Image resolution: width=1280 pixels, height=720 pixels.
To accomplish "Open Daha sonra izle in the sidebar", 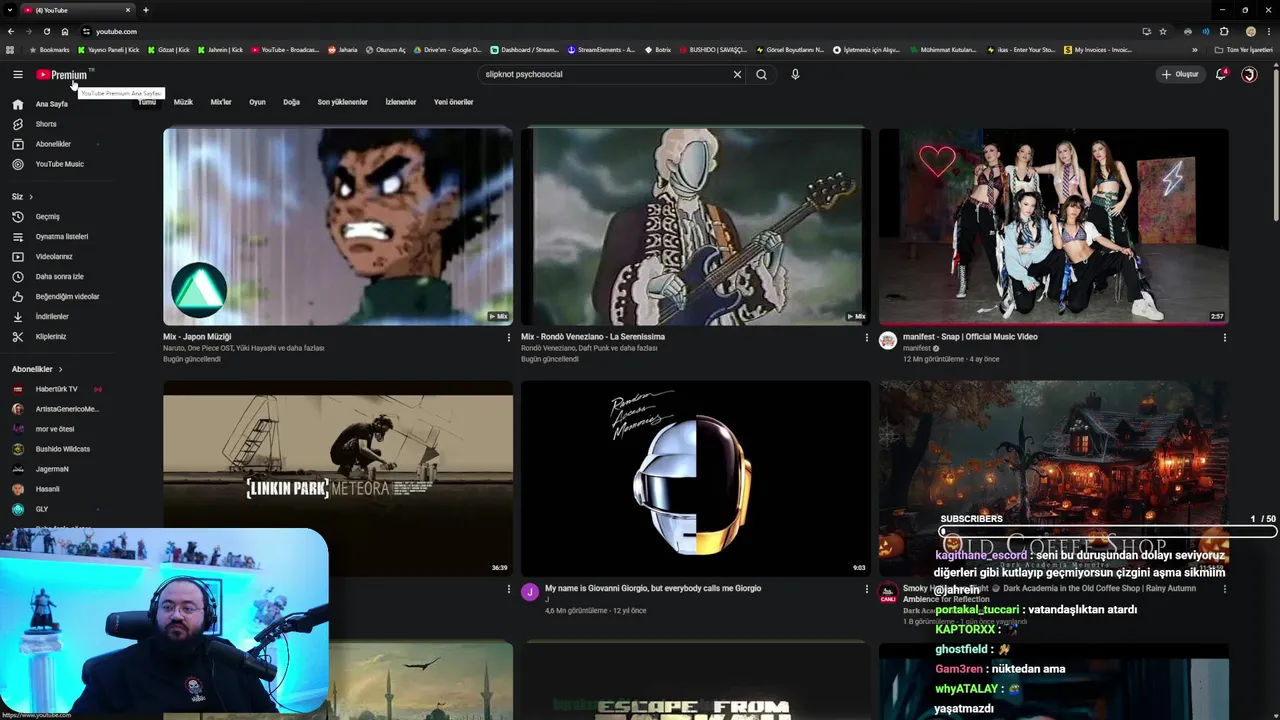I will pyautogui.click(x=60, y=276).
